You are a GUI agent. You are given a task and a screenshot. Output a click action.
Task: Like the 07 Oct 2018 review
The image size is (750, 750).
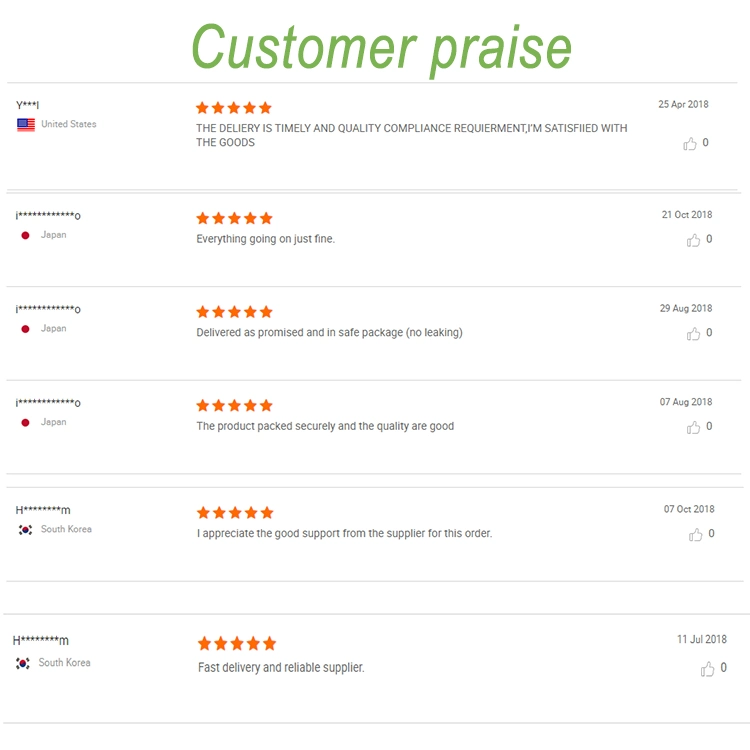(x=695, y=535)
